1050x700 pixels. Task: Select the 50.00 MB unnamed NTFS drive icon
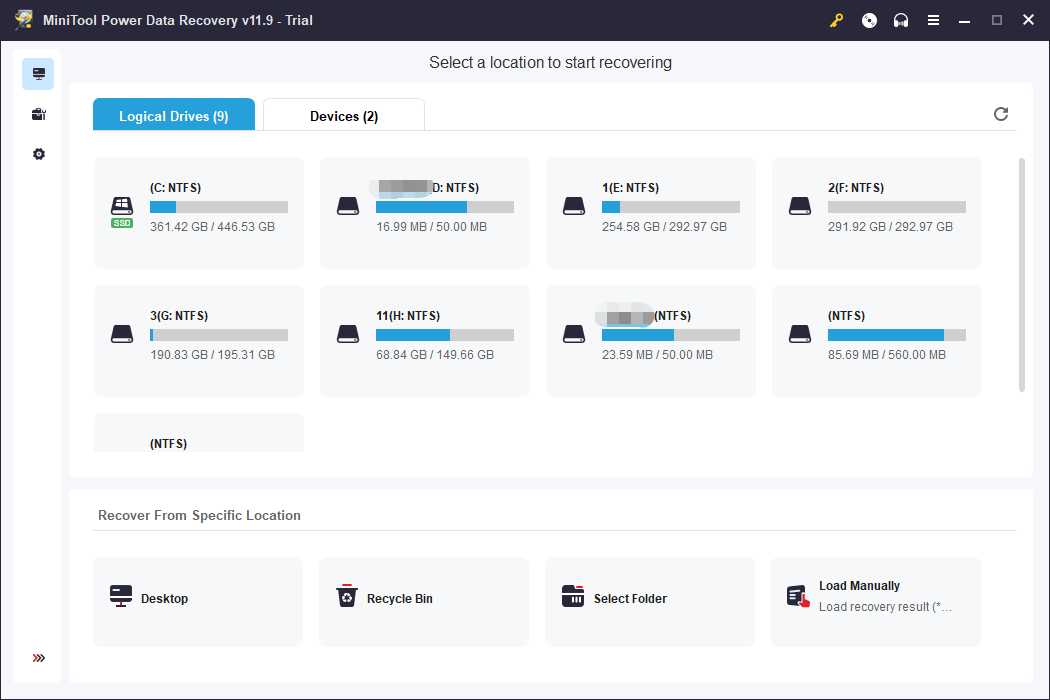coord(574,334)
